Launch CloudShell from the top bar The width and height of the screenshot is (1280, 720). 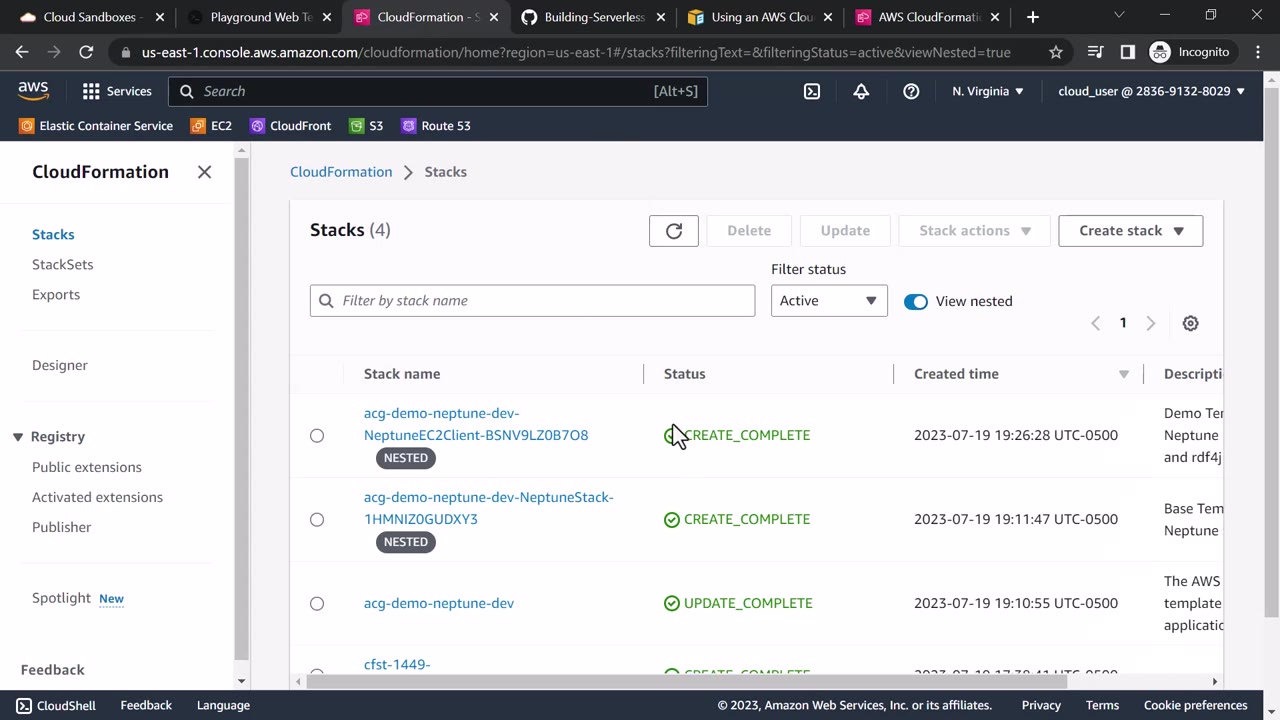812,91
